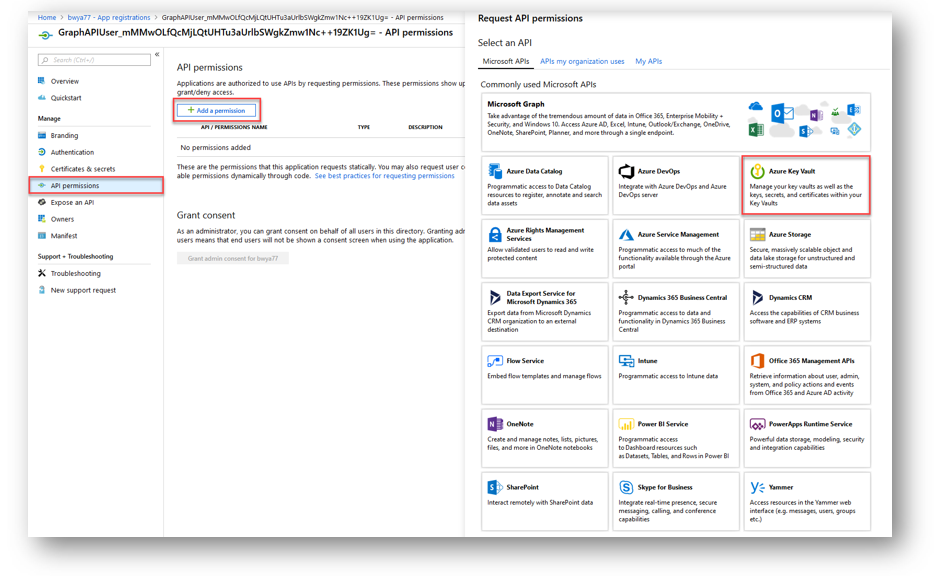Screen dimensions: 944x576
Task: Click the sidebar search field
Action: click(95, 60)
